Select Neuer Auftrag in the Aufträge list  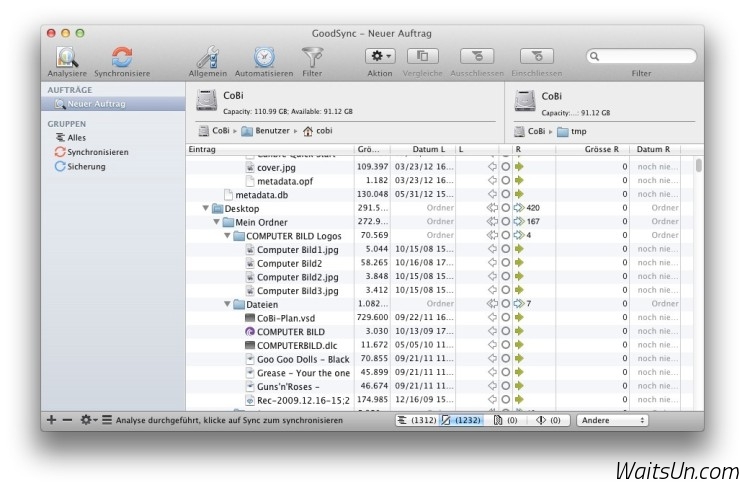click(96, 104)
